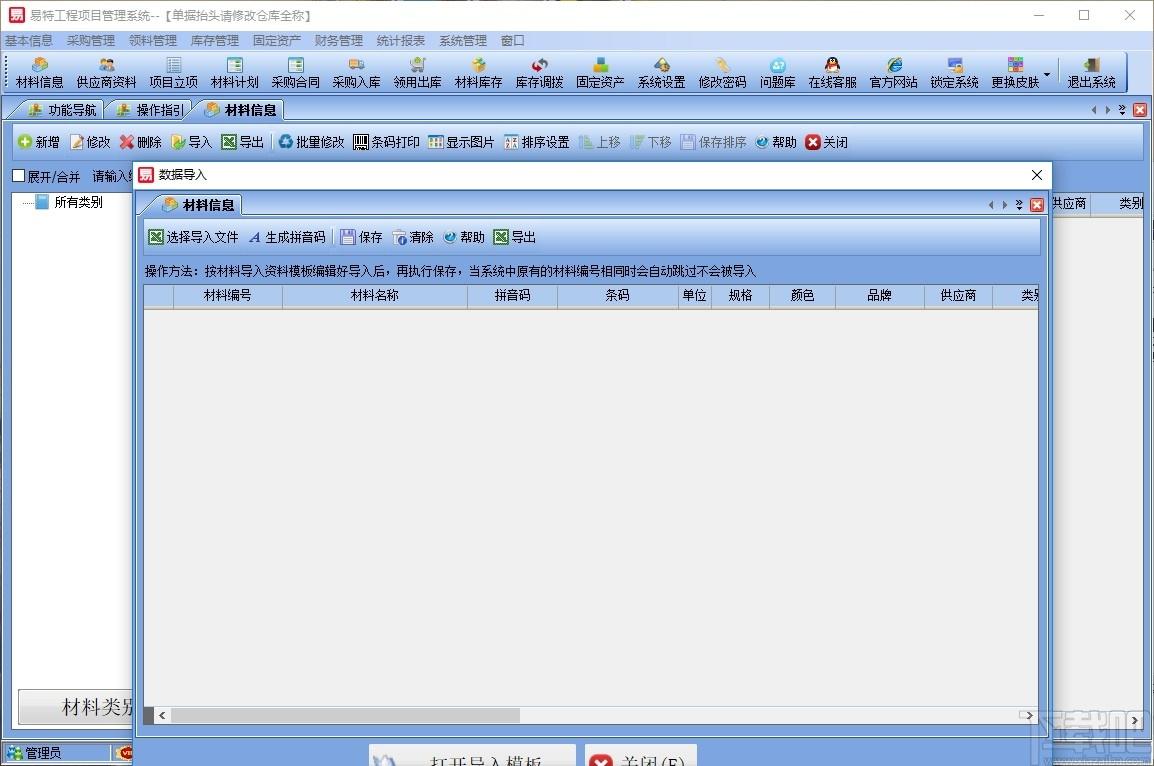
Task: Open the 采购管理 menu
Action: point(91,40)
